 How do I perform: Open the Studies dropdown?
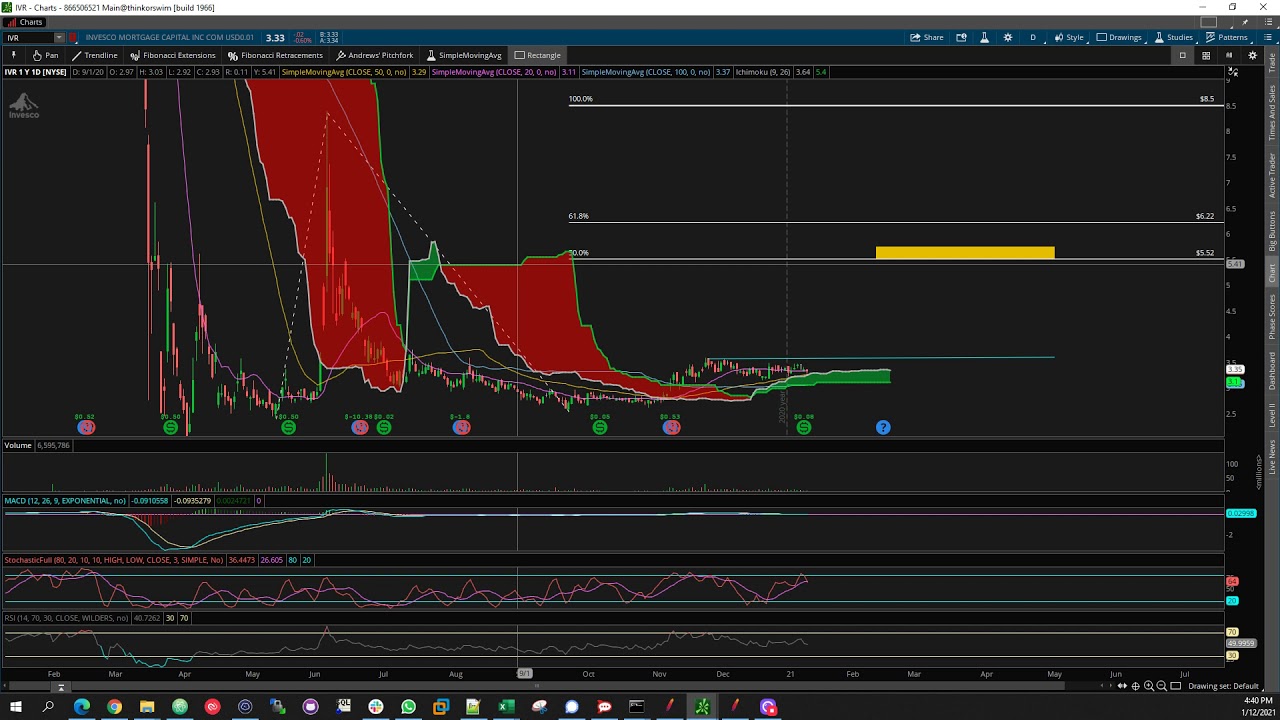coord(1174,37)
